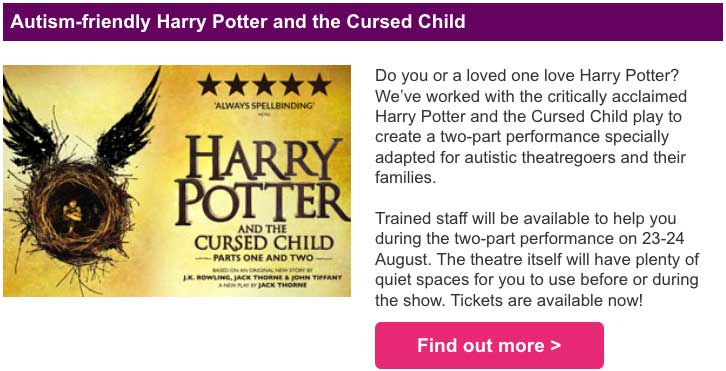726x371 pixels.
Task: Click the 'Trained staff will be available' paragraph
Action: point(537,259)
